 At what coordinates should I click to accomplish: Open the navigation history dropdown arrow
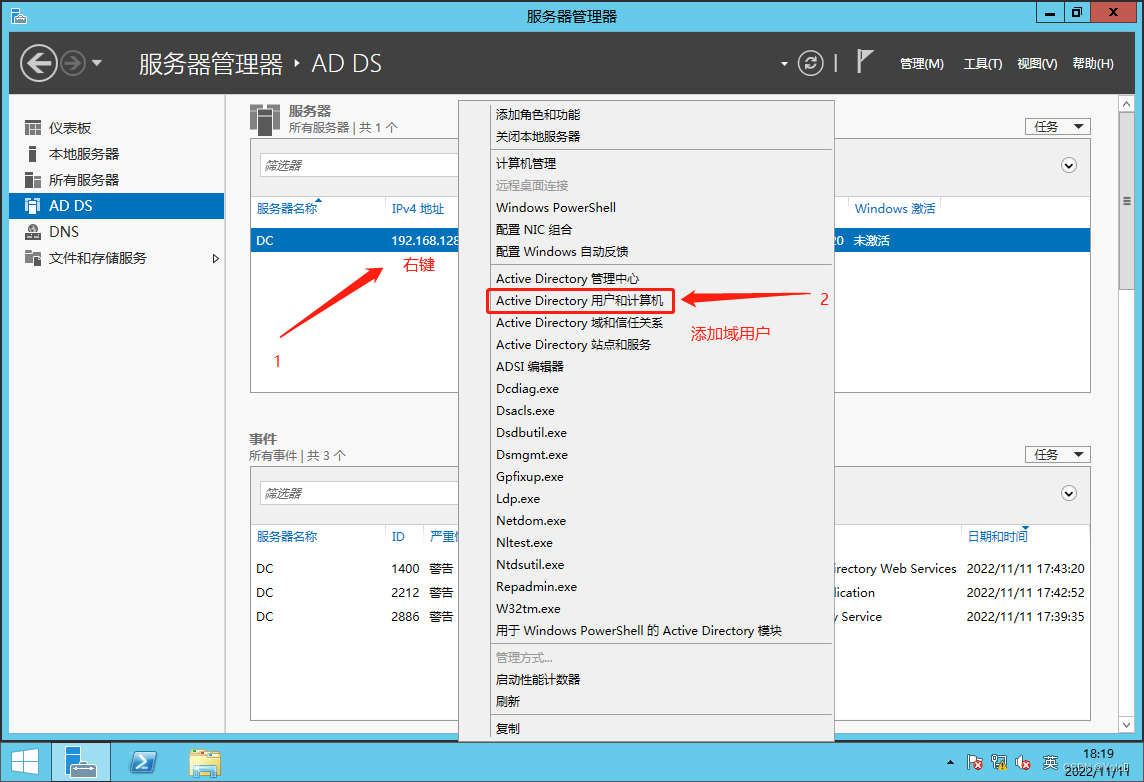coord(96,63)
